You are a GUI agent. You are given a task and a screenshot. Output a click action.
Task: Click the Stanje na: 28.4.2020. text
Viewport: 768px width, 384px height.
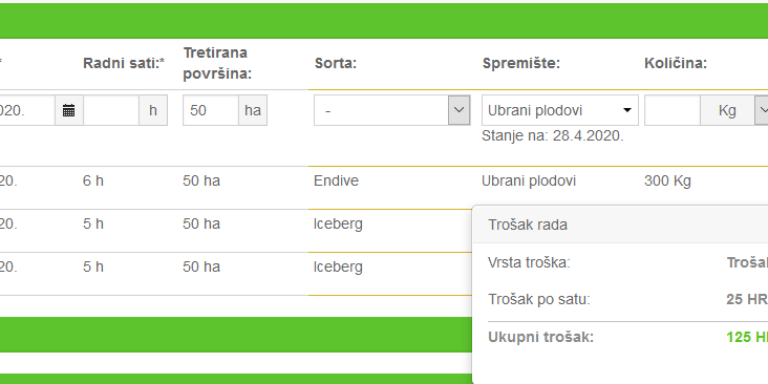[x=552, y=136]
